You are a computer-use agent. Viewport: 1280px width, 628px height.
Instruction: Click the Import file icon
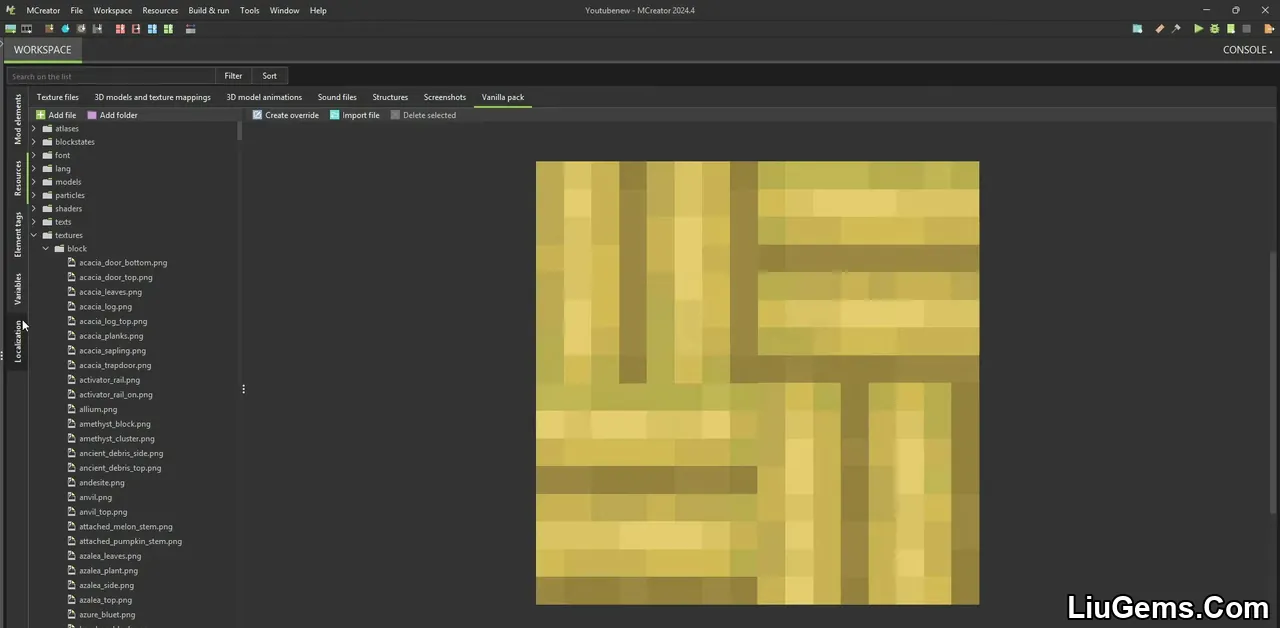pyautogui.click(x=335, y=115)
